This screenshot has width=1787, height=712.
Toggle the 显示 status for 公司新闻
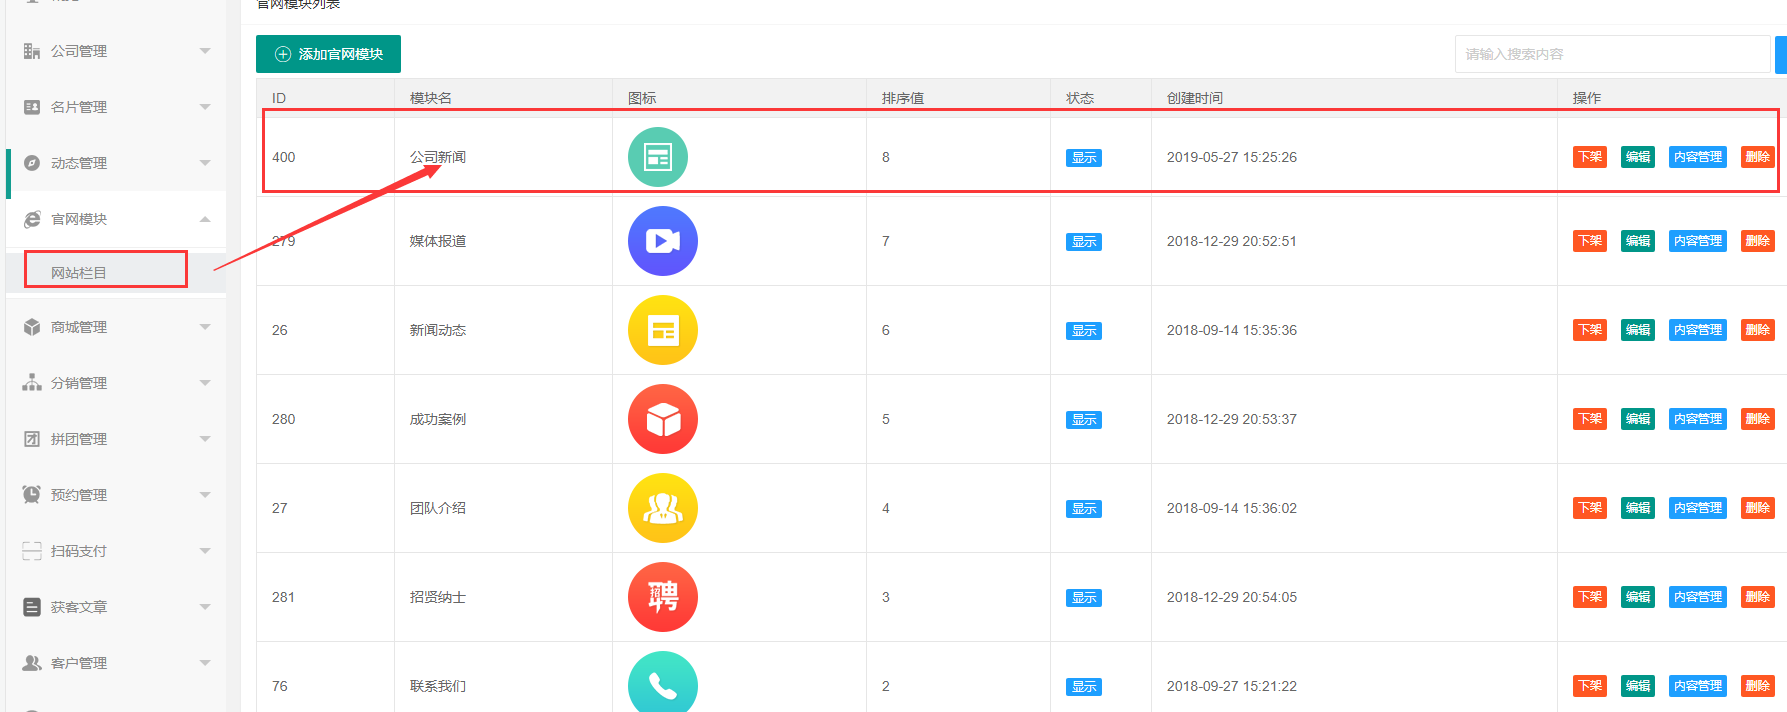(x=1083, y=158)
